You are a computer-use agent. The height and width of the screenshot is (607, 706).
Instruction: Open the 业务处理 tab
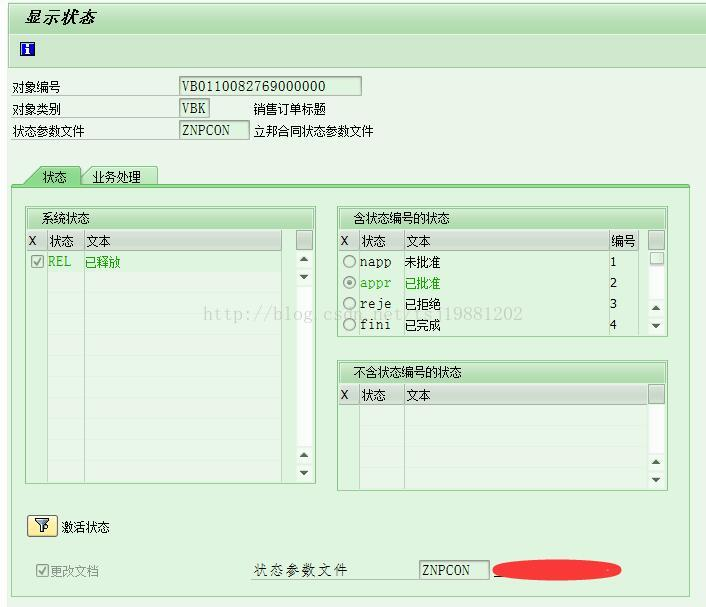117,177
